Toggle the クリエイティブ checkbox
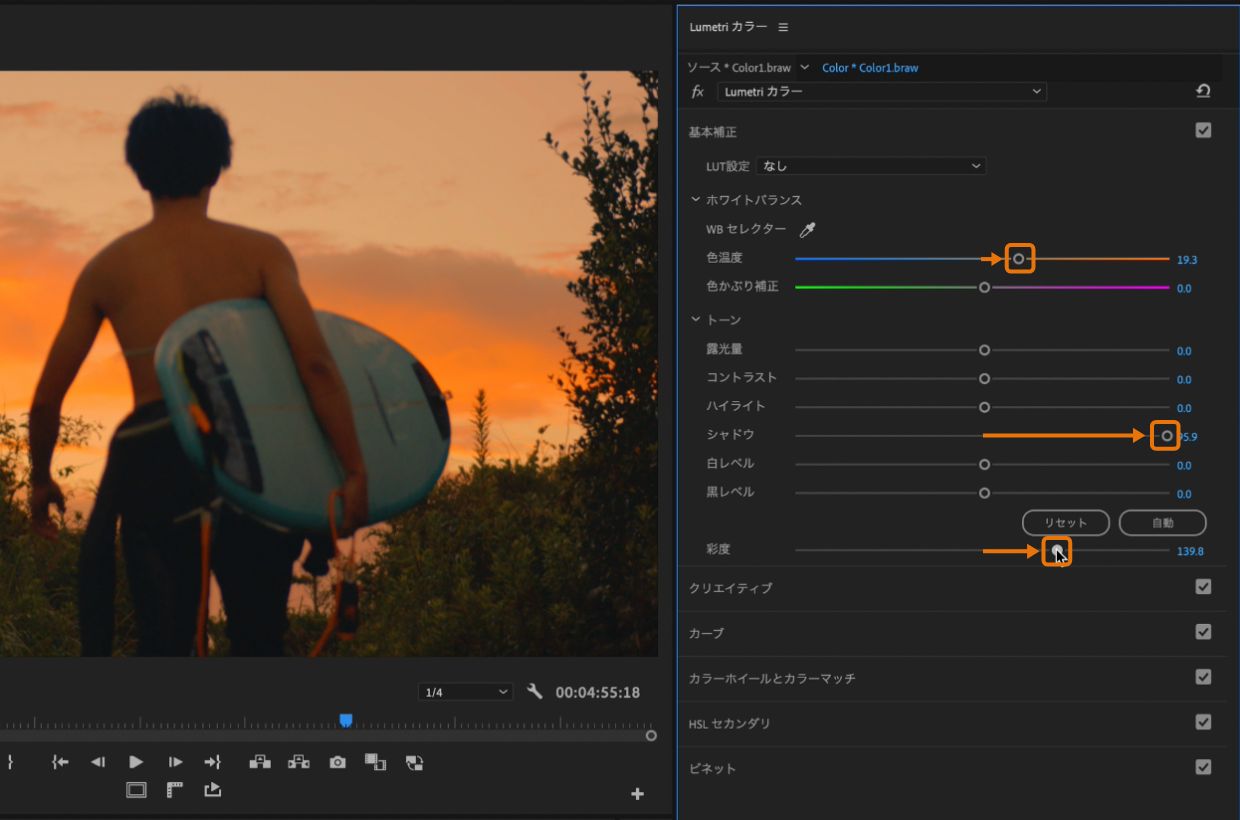1240x820 pixels. point(1203,587)
